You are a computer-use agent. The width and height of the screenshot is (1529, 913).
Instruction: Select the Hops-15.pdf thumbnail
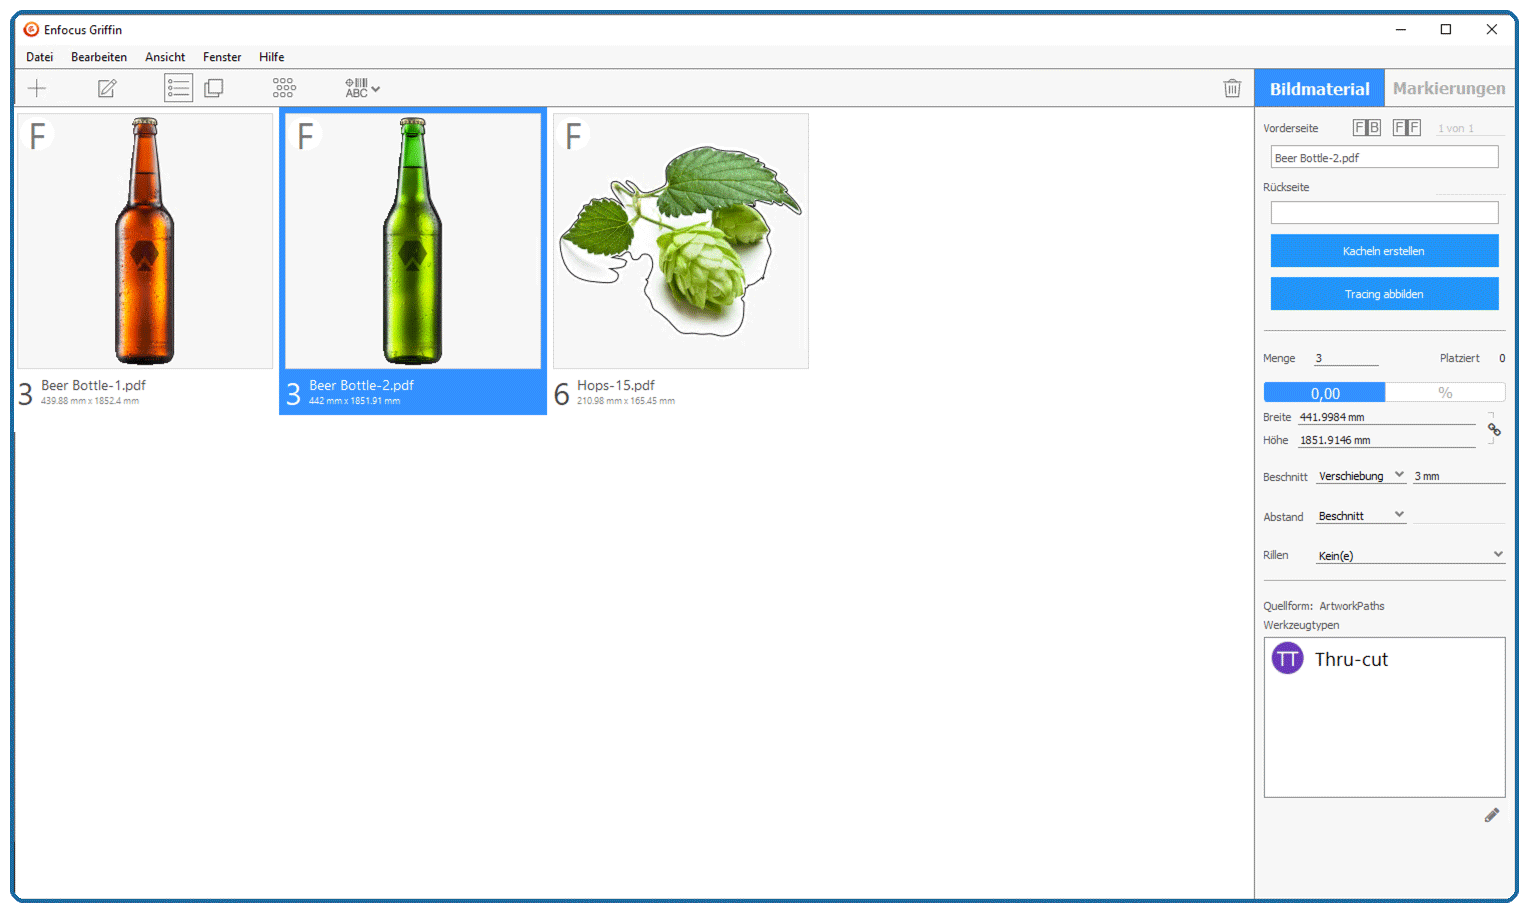pos(680,240)
